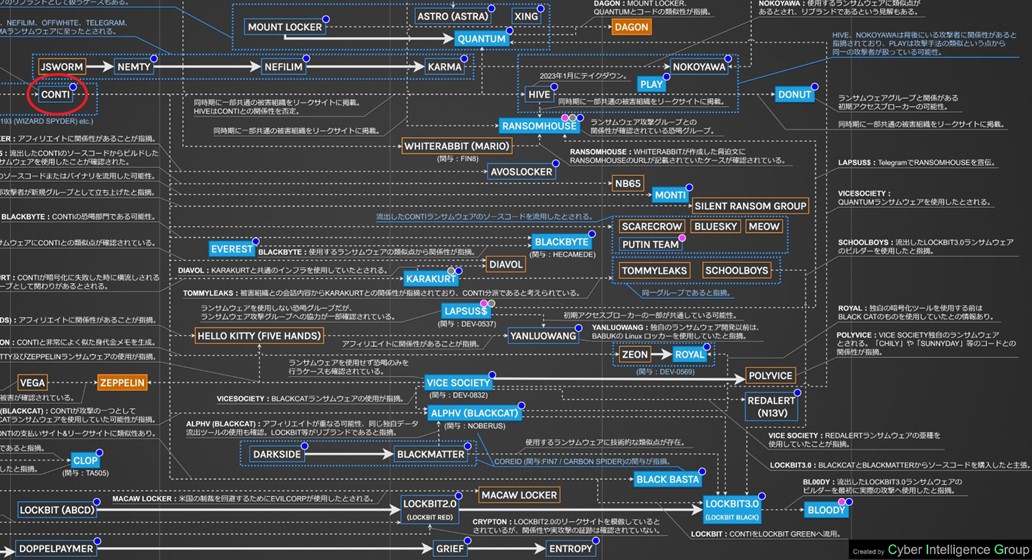Select the blue EVEREST node box
The width and height of the screenshot is (1032, 560).
point(232,249)
